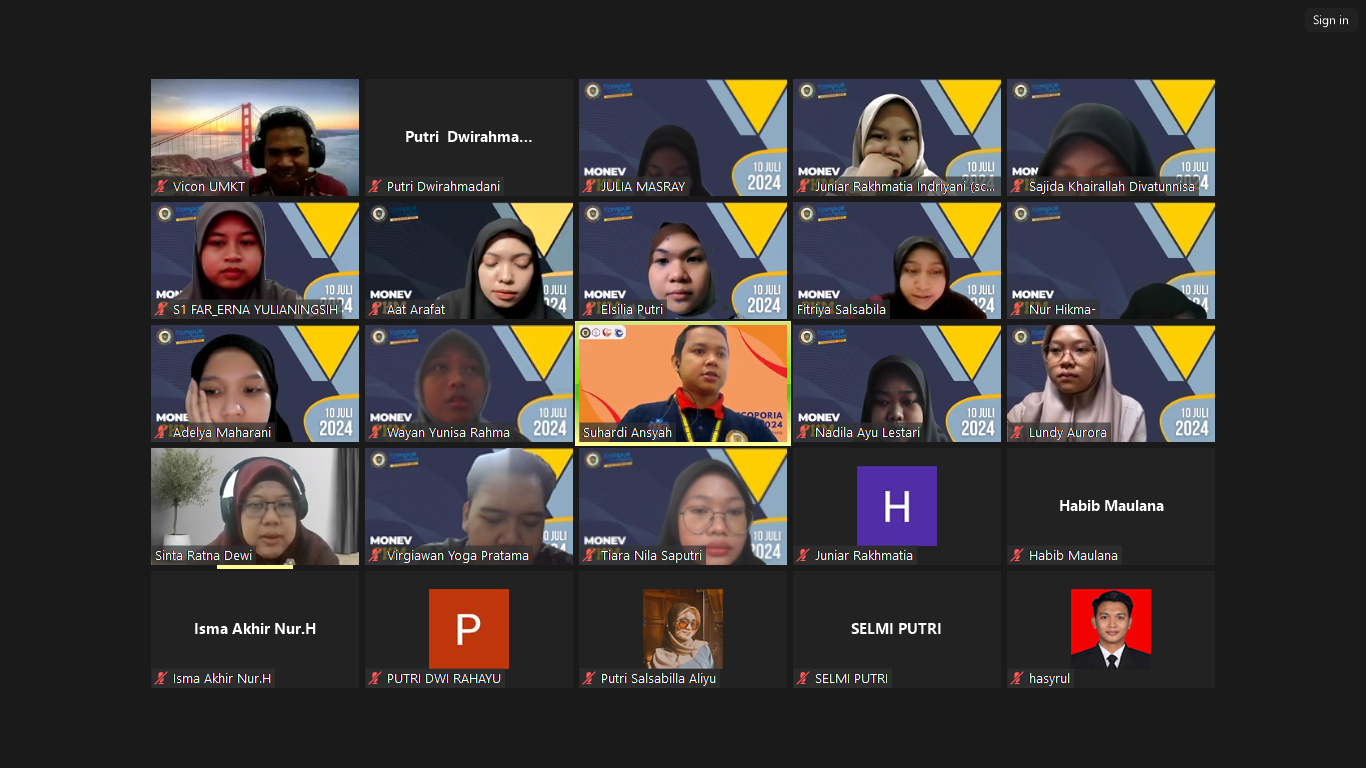Select the muted mic icon on JULIA MASRAY
This screenshot has height=768, width=1366.
[589, 187]
